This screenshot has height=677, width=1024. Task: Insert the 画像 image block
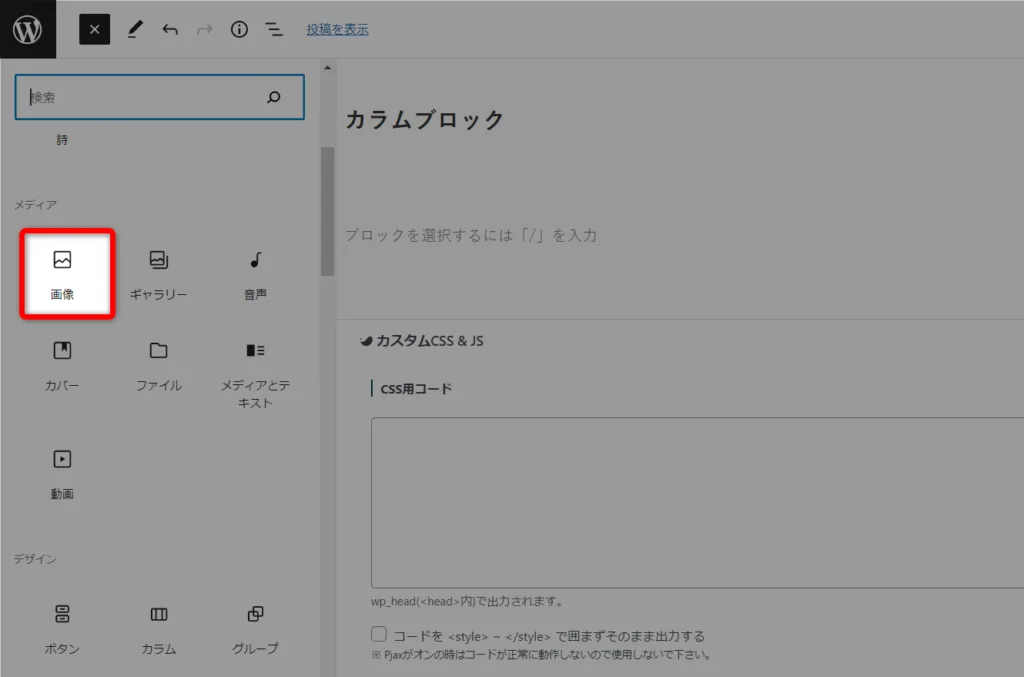coord(62,274)
